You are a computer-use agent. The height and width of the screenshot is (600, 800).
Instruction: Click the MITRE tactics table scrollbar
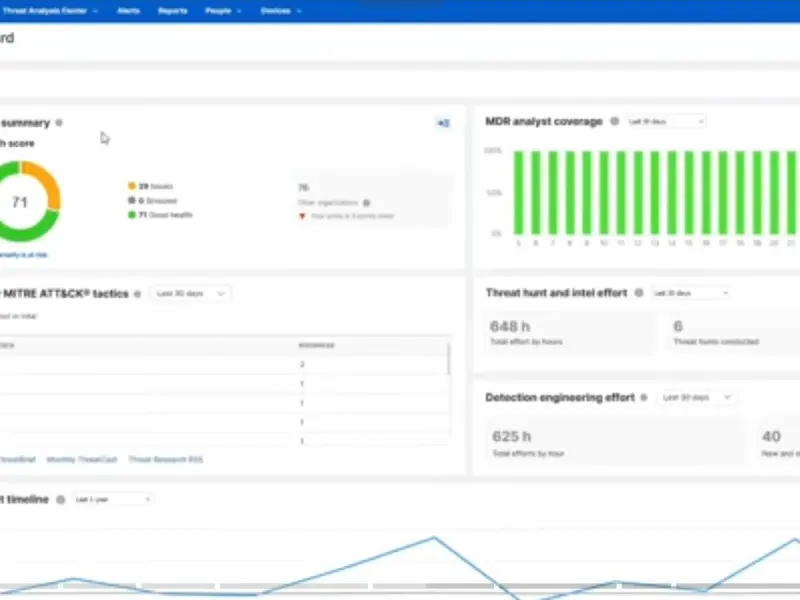[448, 360]
